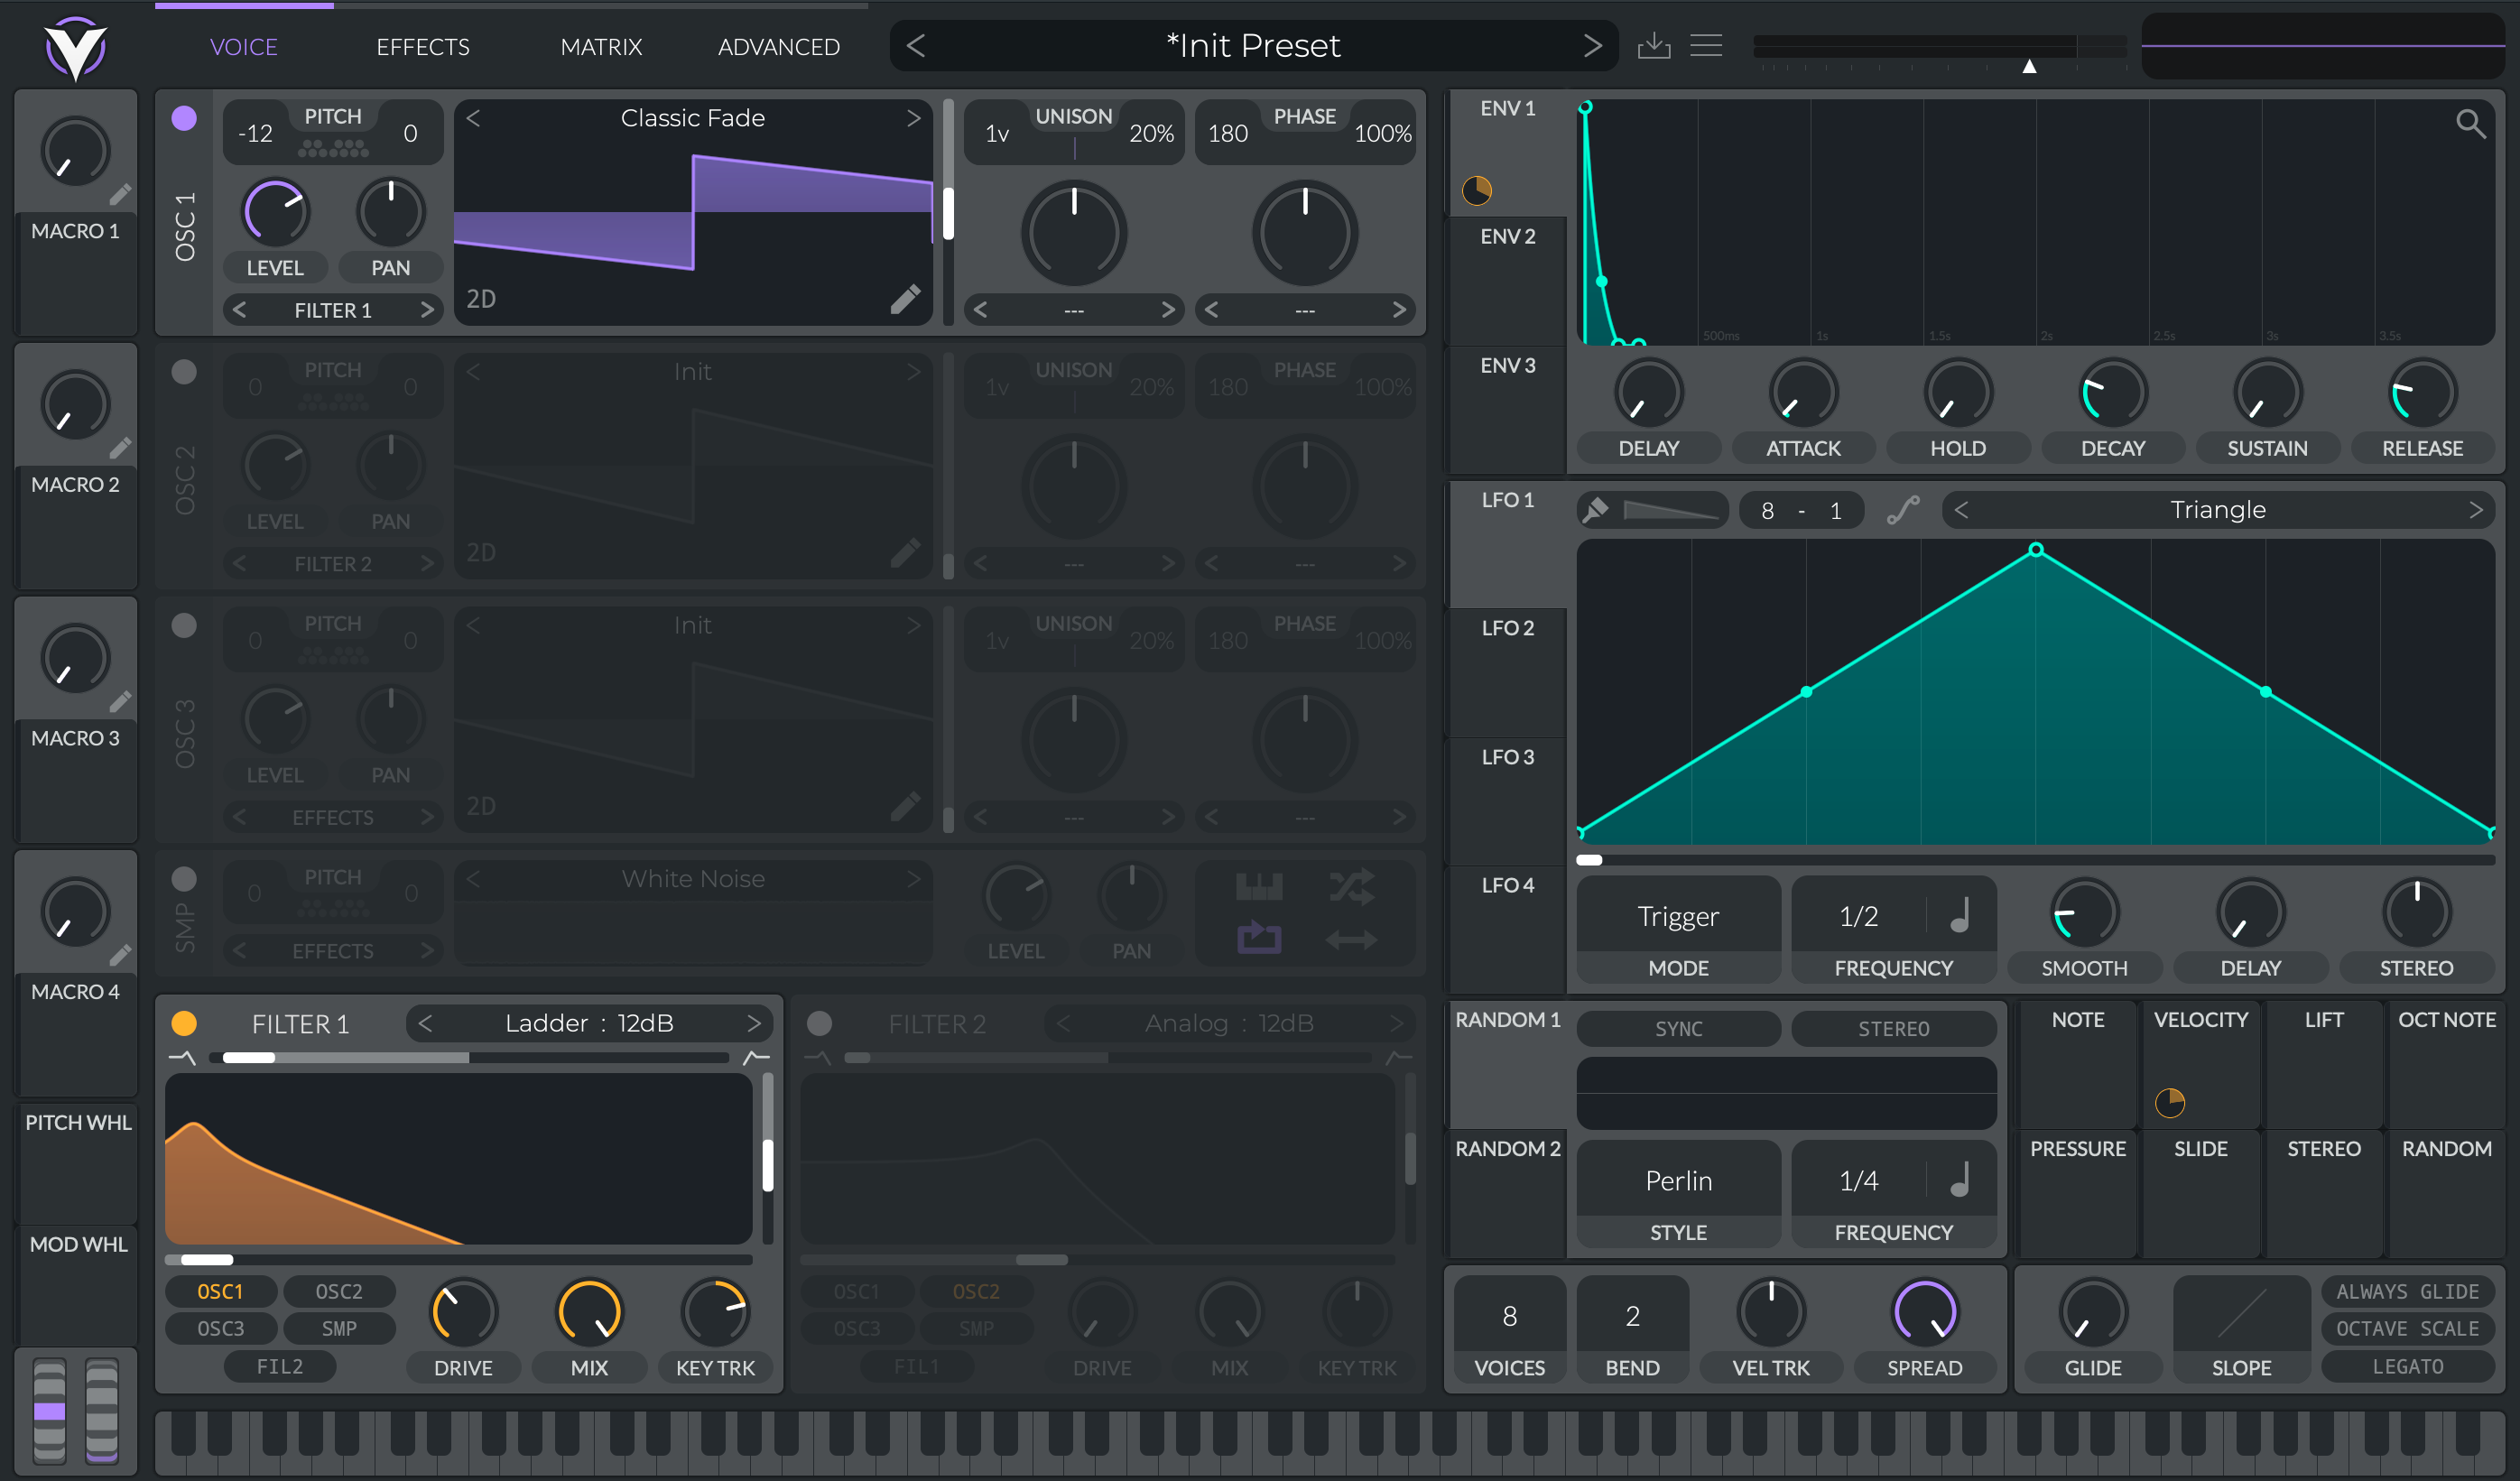Enable the sampler SMP power button
Screen dimensions: 2520x1481
tap(184, 879)
